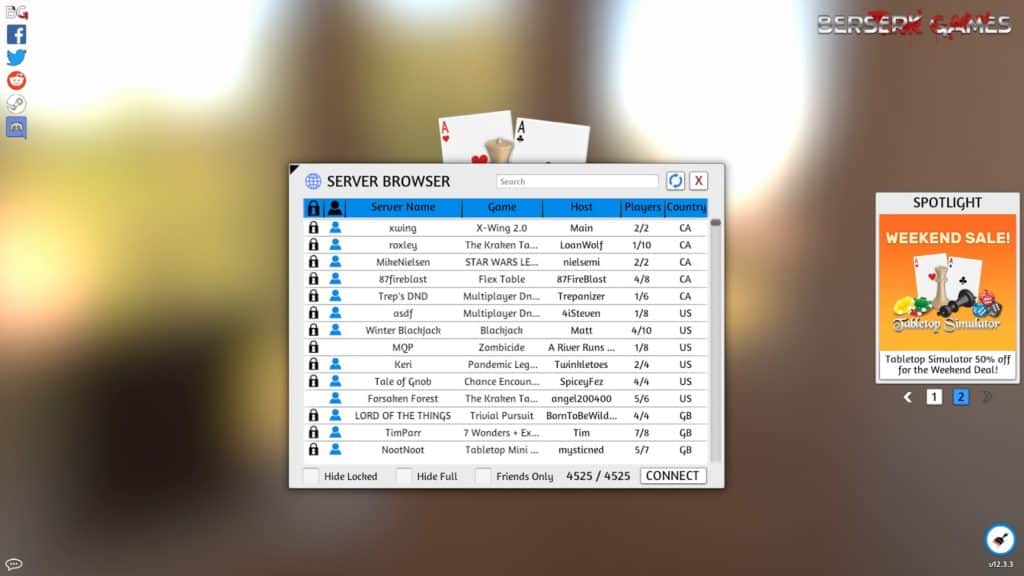Open the Reddit icon in sidebar
The width and height of the screenshot is (1024, 576).
(x=16, y=80)
